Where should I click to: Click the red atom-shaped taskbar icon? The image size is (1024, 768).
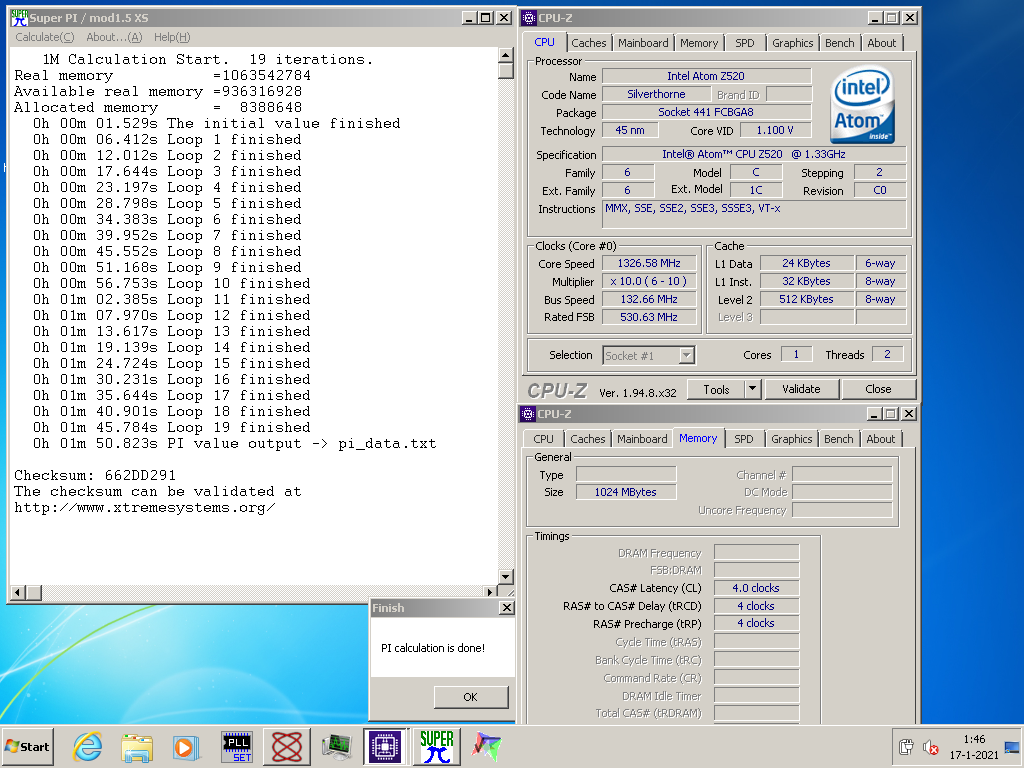(x=287, y=747)
